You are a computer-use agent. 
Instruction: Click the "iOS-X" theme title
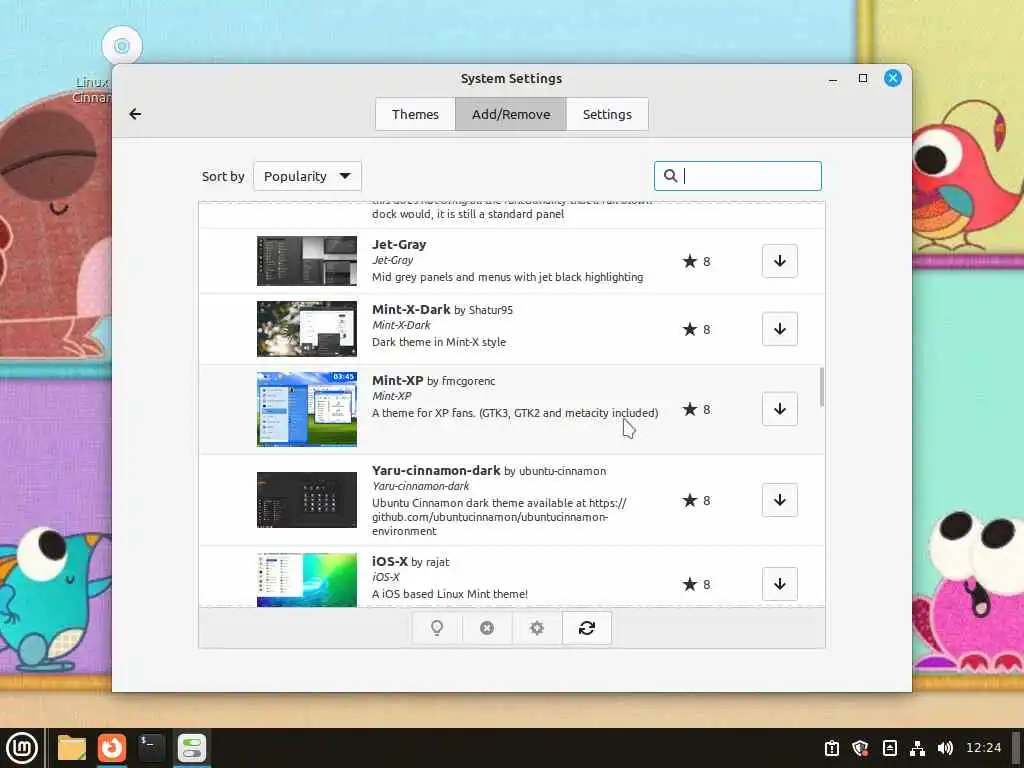pos(390,562)
